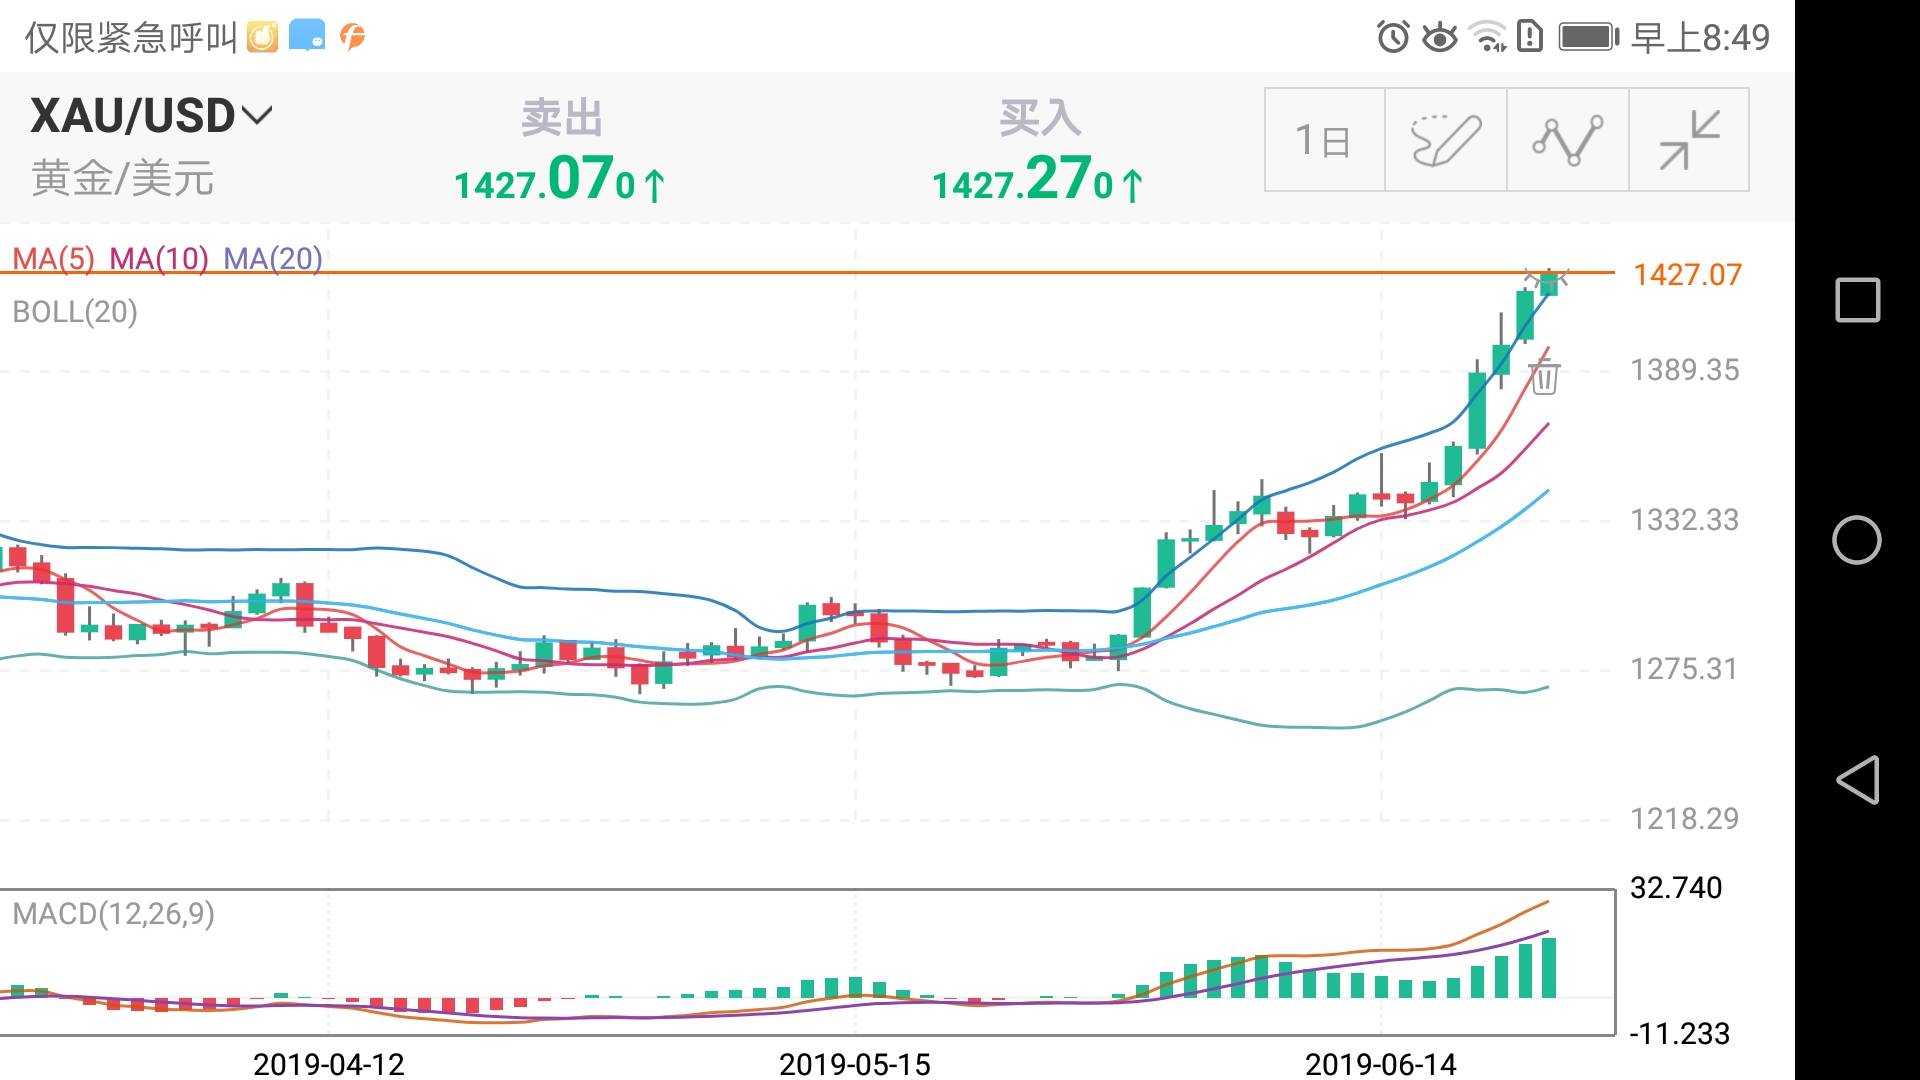Toggle the MA(5) indicator label
The width and height of the screenshot is (1920, 1080).
pyautogui.click(x=53, y=259)
